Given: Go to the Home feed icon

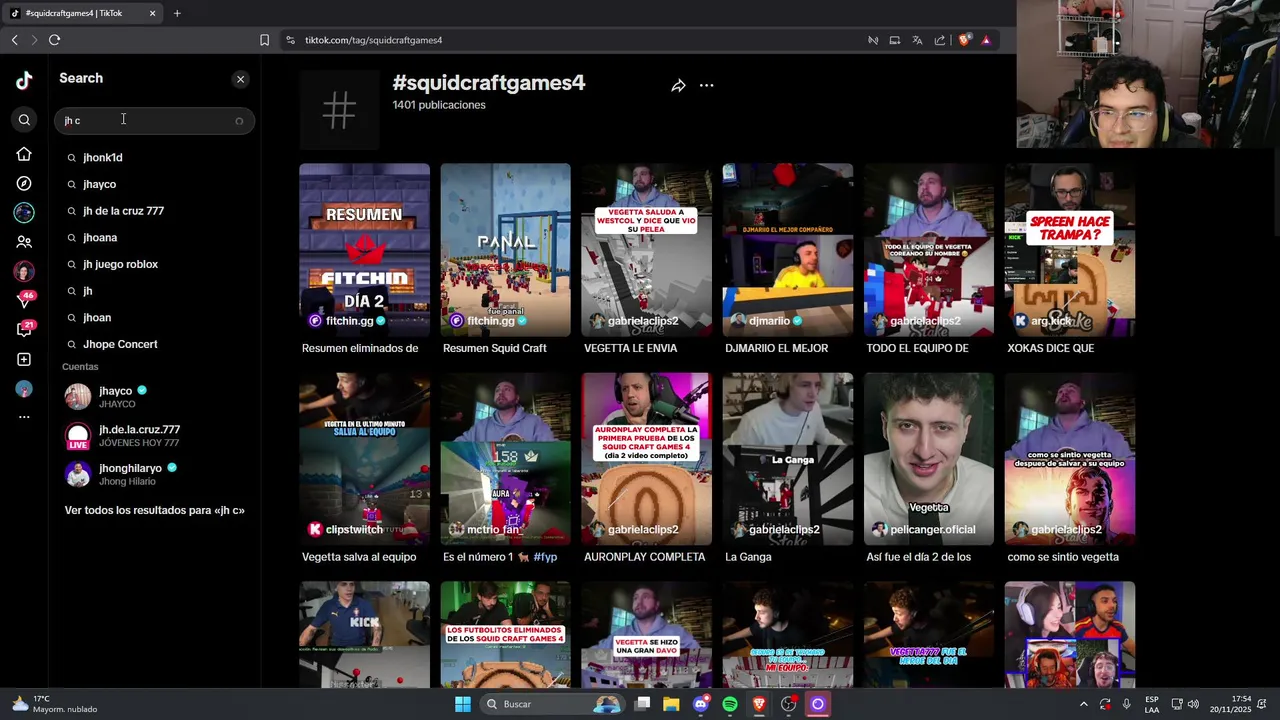Looking at the screenshot, I should click(x=24, y=154).
